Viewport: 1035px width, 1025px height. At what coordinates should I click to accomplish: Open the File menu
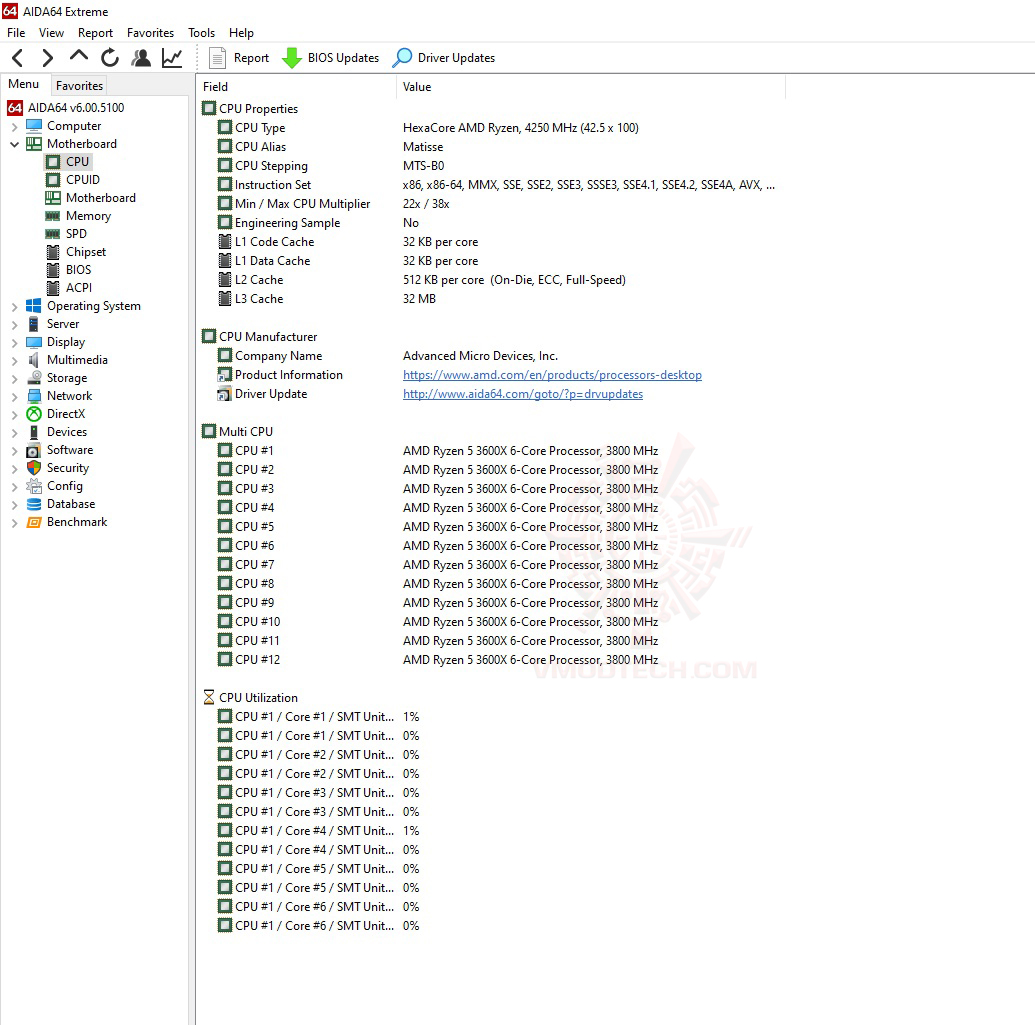tap(16, 33)
